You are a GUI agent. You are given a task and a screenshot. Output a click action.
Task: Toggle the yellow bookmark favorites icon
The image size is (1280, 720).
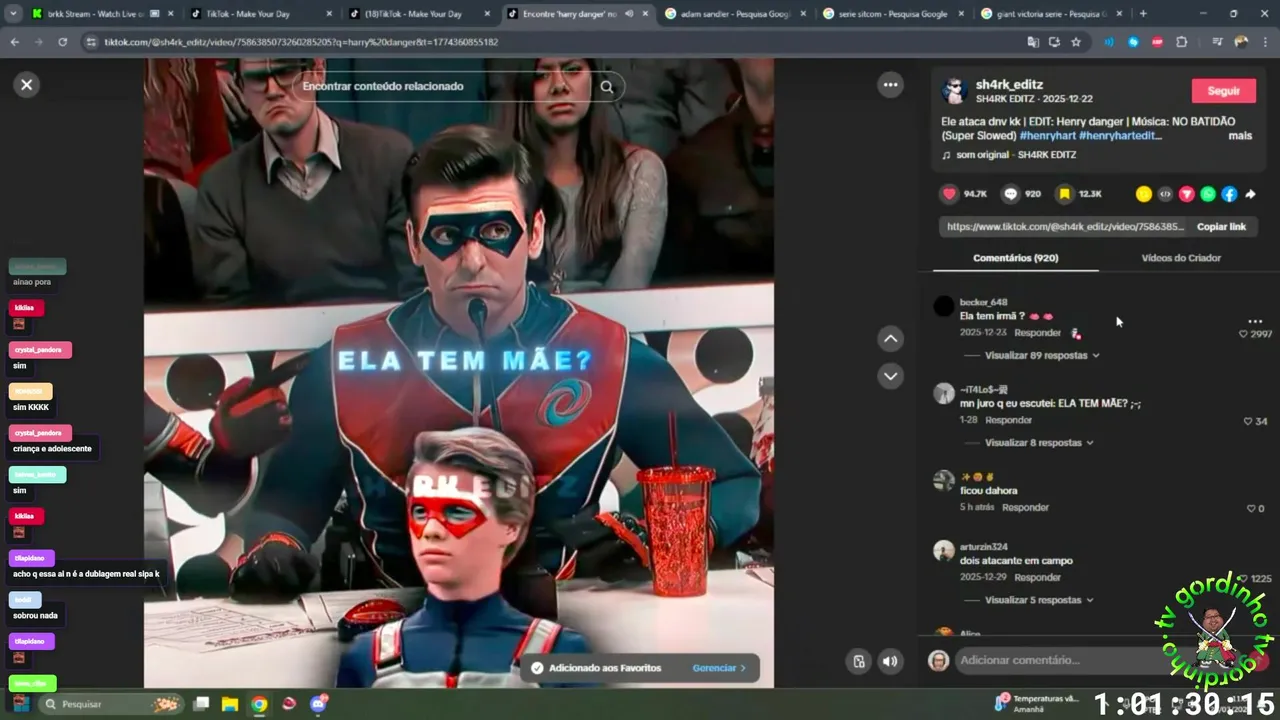click(1065, 194)
